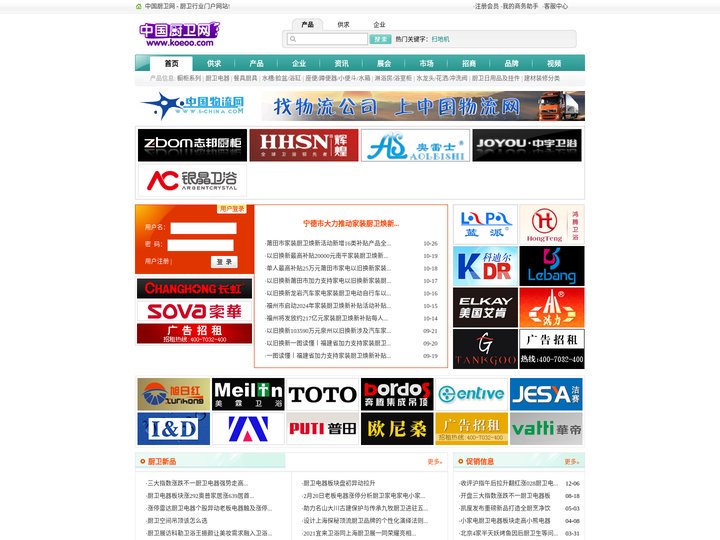The width and height of the screenshot is (720, 540).
Task: Open the JESA 洁赛 logo
Action: coord(546,394)
